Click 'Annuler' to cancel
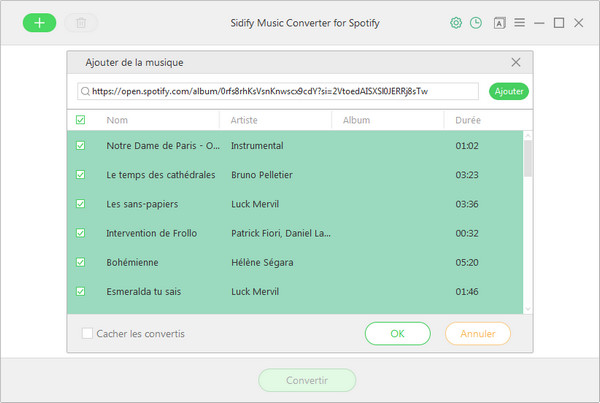Image resolution: width=600 pixels, height=403 pixels. tap(477, 333)
